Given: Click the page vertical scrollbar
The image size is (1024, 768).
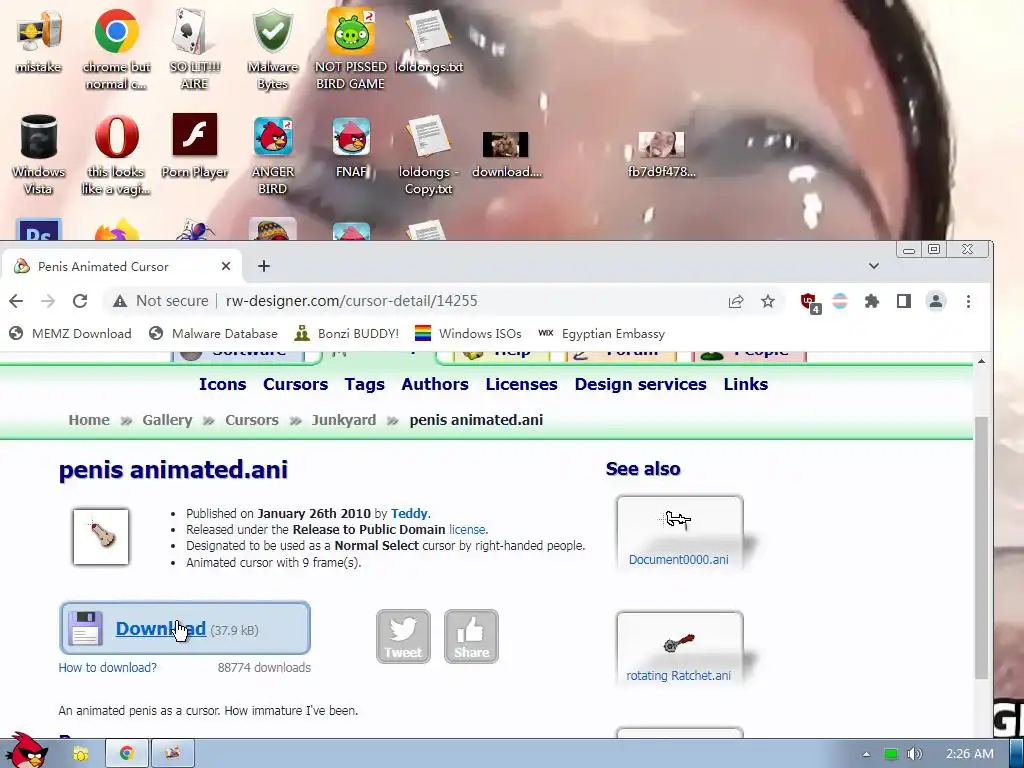Looking at the screenshot, I should tap(981, 547).
